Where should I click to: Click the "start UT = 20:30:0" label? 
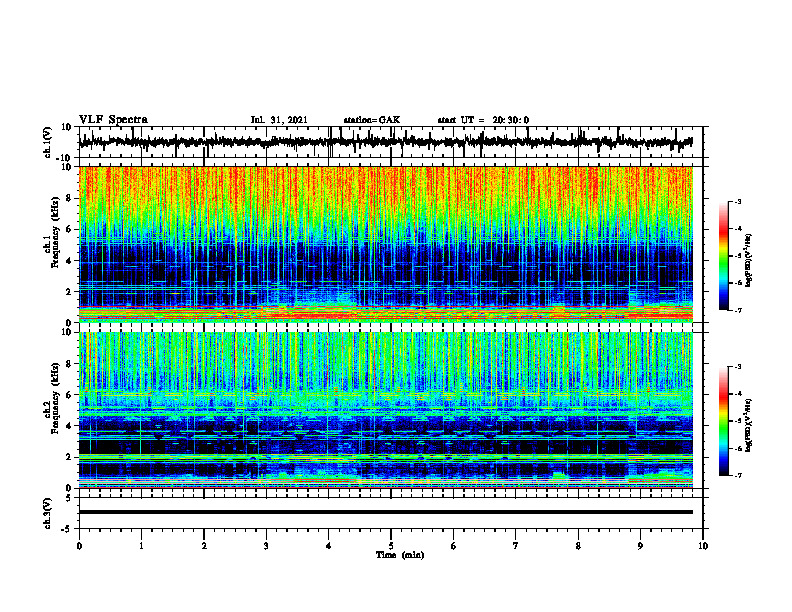point(483,120)
